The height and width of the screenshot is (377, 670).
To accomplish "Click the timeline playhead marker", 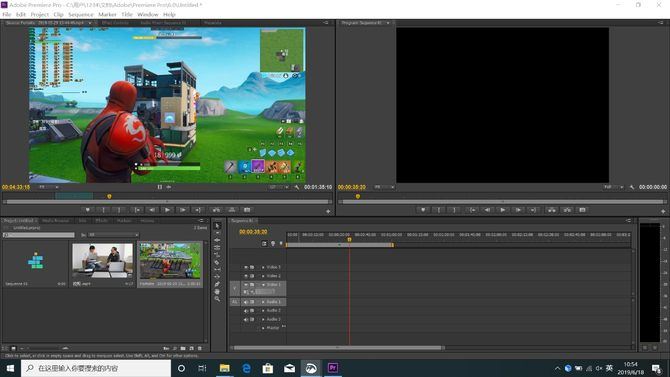I will coord(349,240).
